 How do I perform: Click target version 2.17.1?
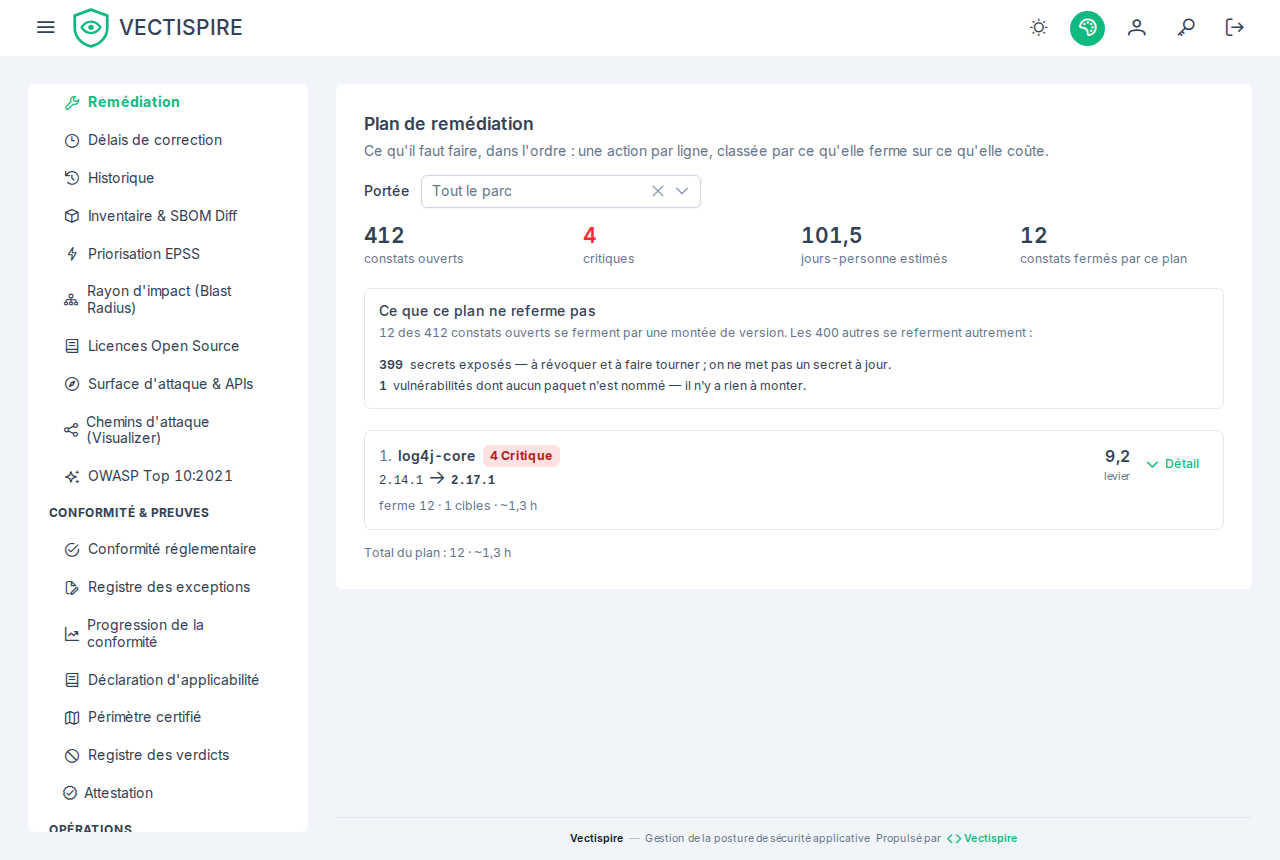(x=473, y=480)
